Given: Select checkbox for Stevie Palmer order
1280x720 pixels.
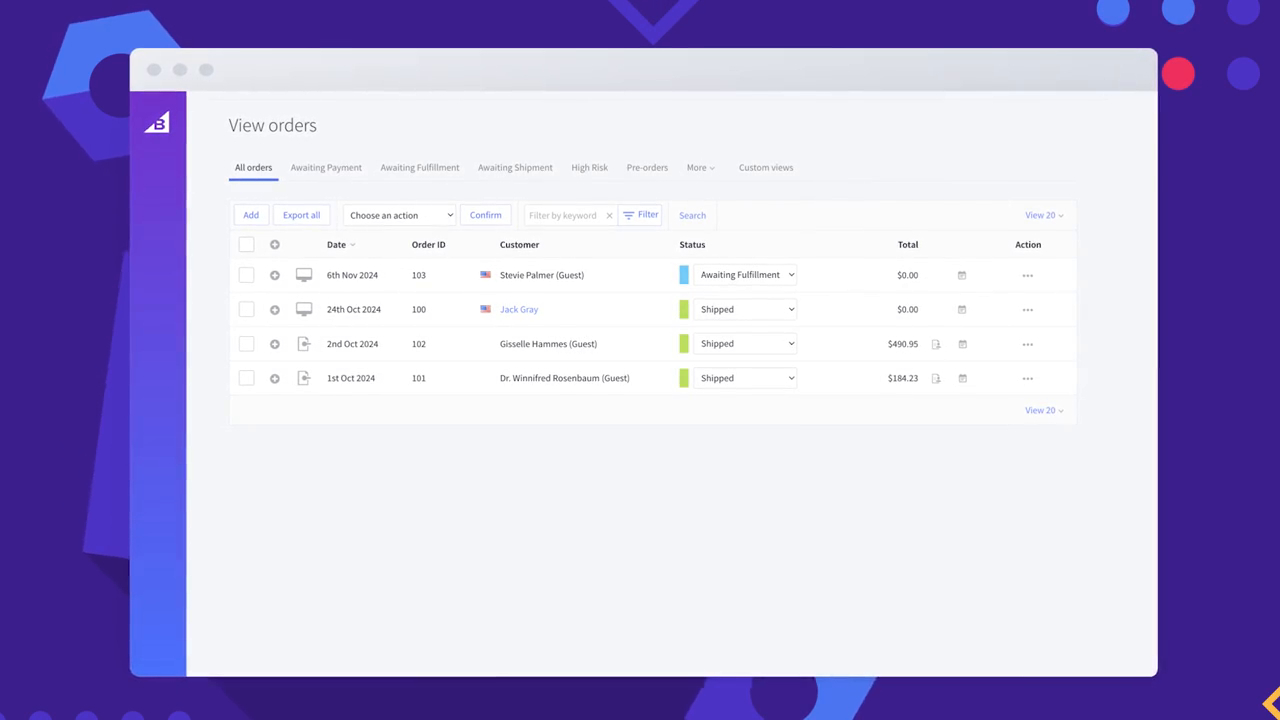Looking at the screenshot, I should (246, 275).
